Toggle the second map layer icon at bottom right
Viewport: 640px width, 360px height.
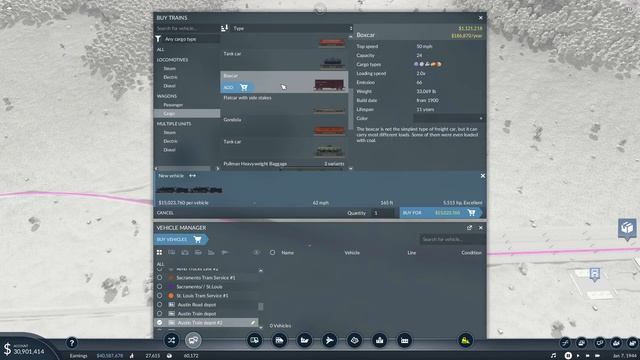click(x=582, y=343)
